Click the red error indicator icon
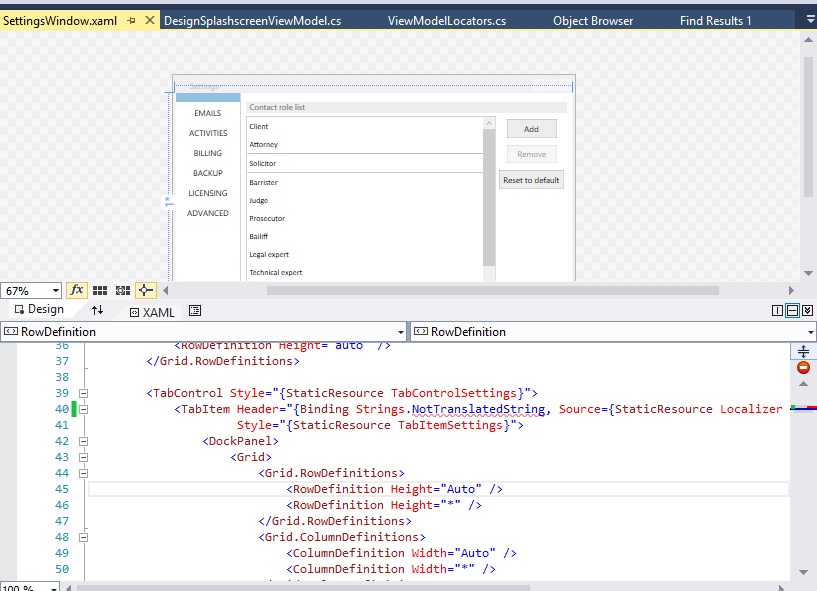817x591 pixels. (x=803, y=368)
